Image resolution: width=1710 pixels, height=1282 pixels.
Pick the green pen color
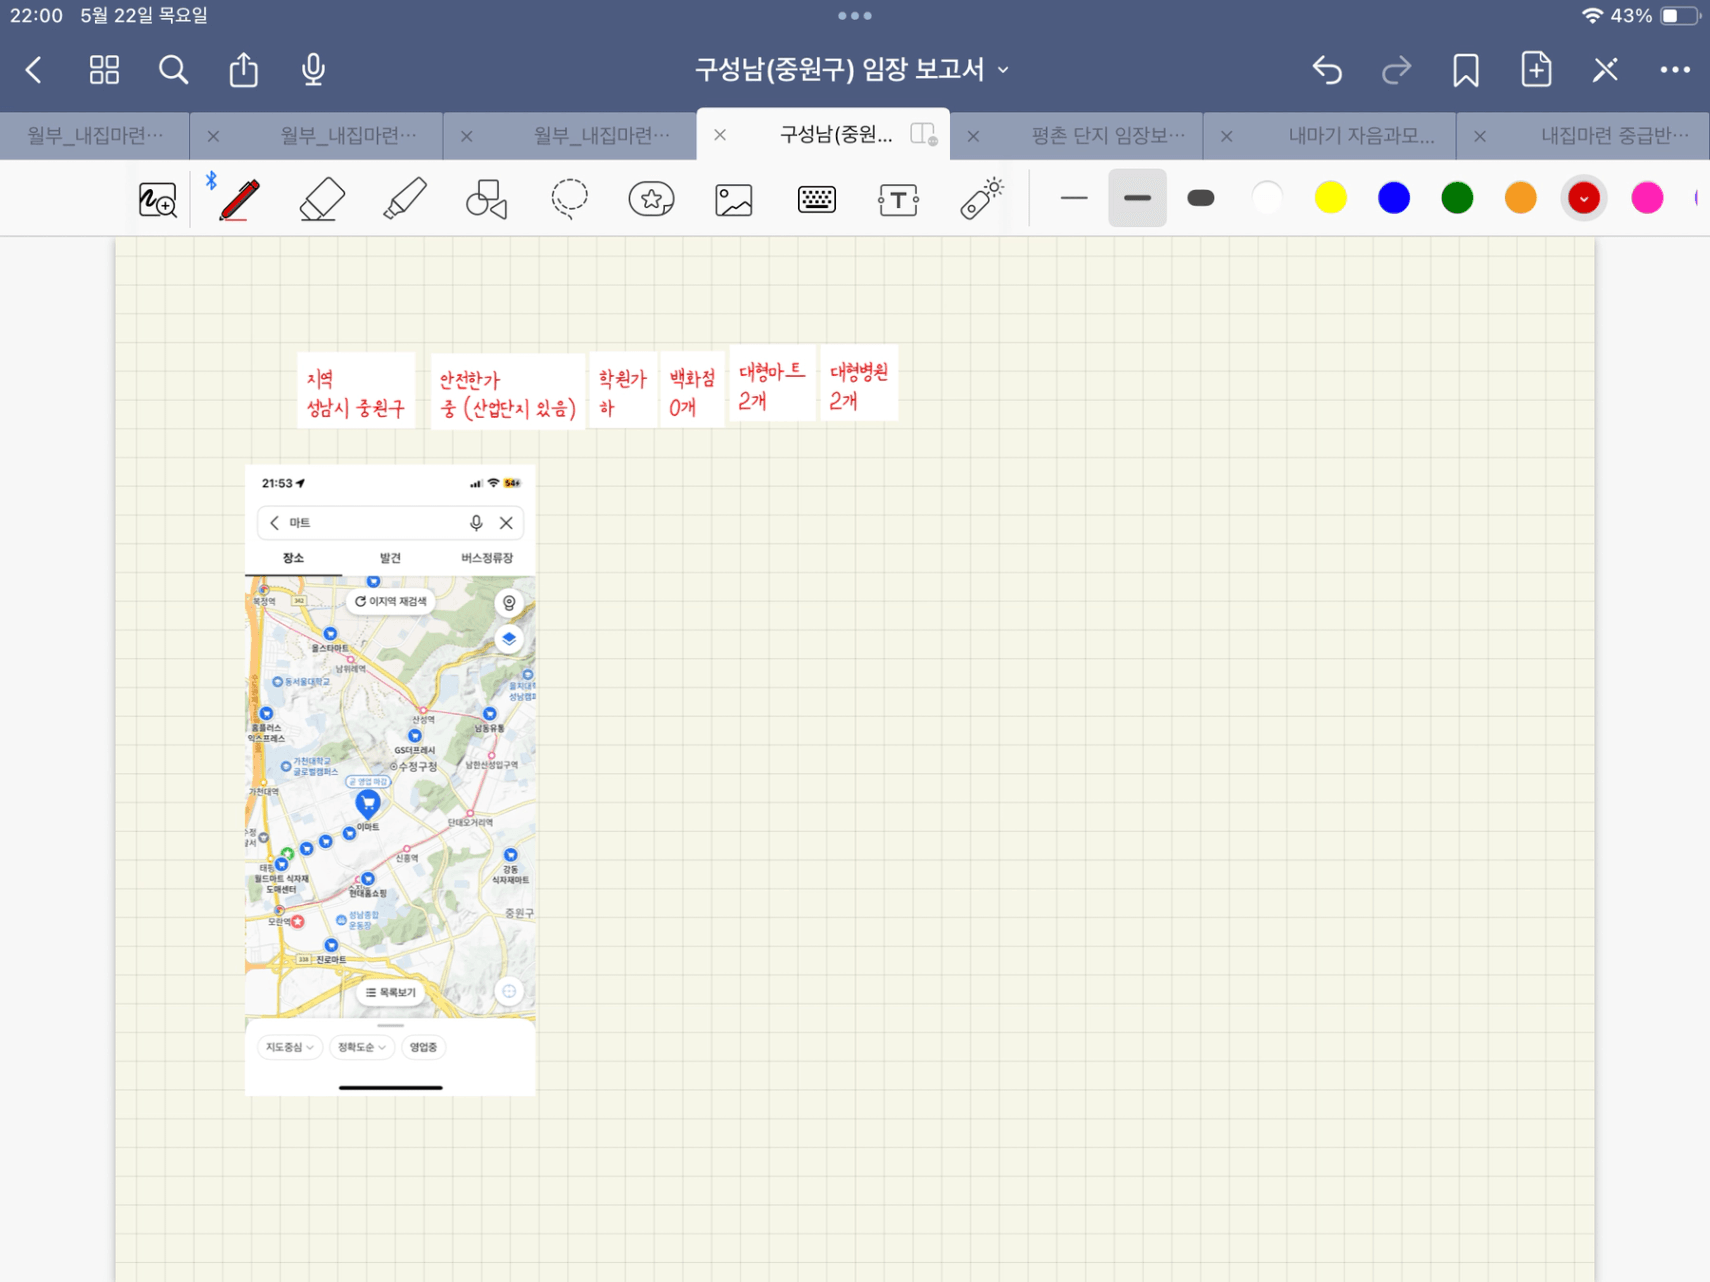pos(1457,198)
